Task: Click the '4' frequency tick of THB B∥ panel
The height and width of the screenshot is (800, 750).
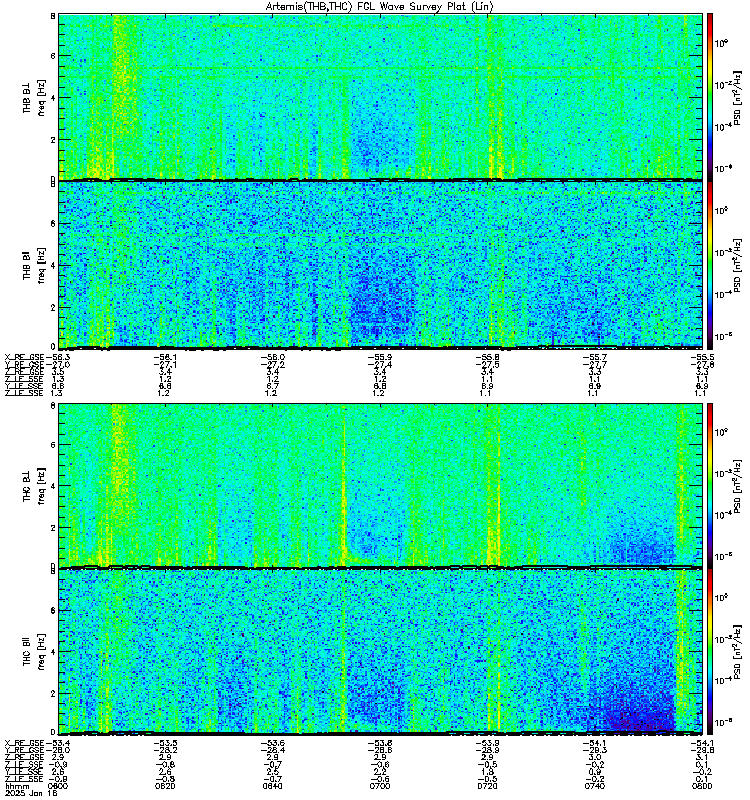Action: [53, 265]
